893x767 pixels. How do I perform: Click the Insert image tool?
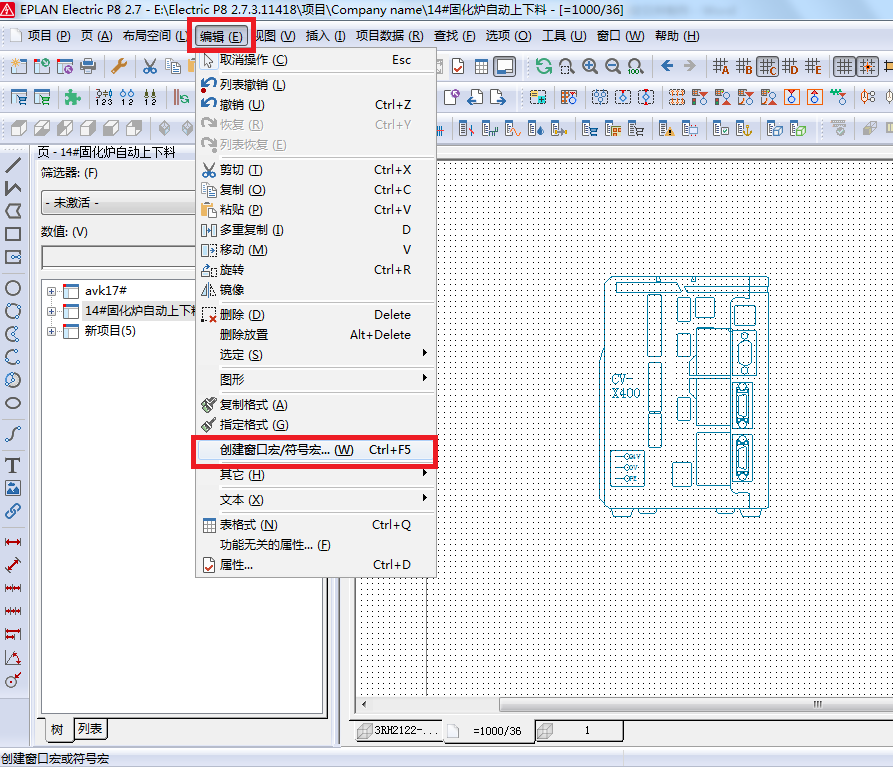coord(13,489)
